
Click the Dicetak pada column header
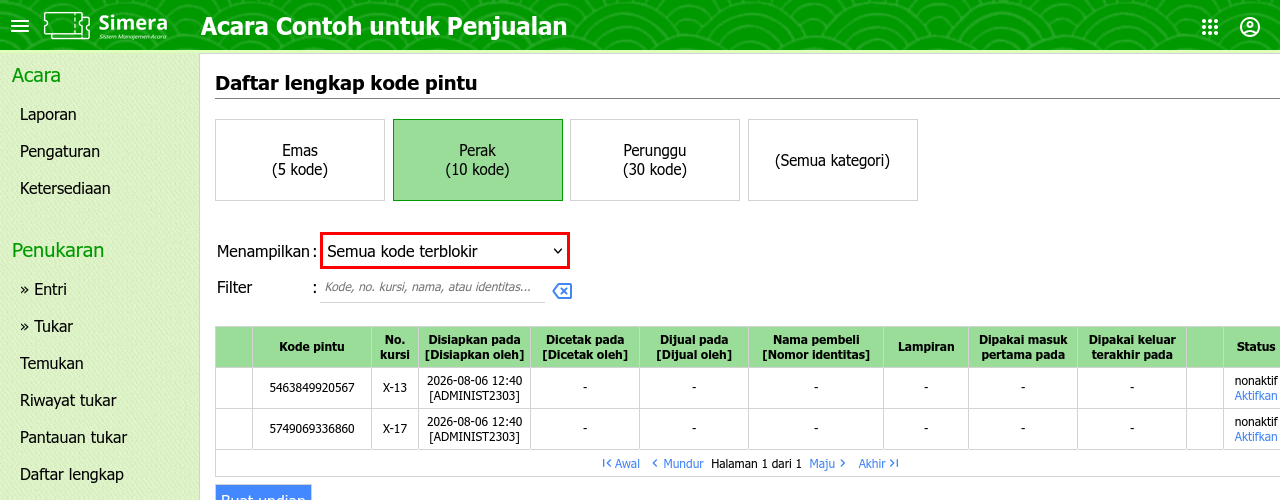click(x=585, y=347)
